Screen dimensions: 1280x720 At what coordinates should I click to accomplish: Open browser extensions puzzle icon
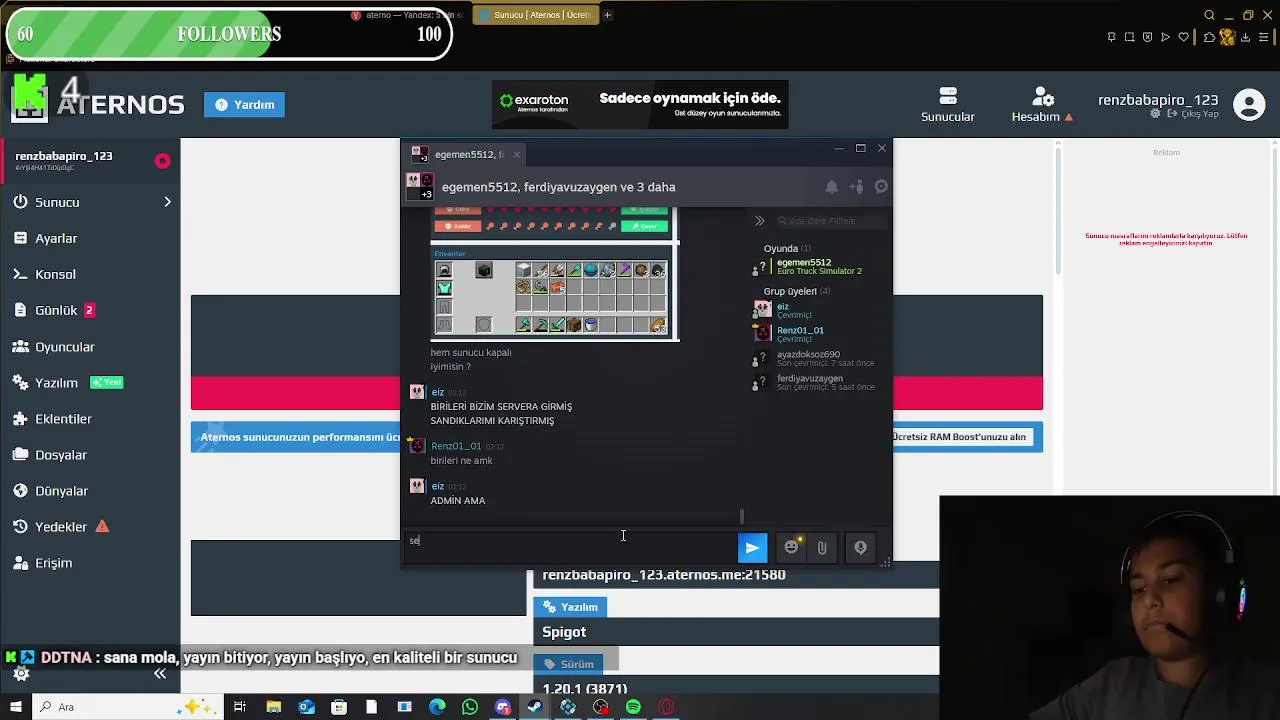point(1209,37)
